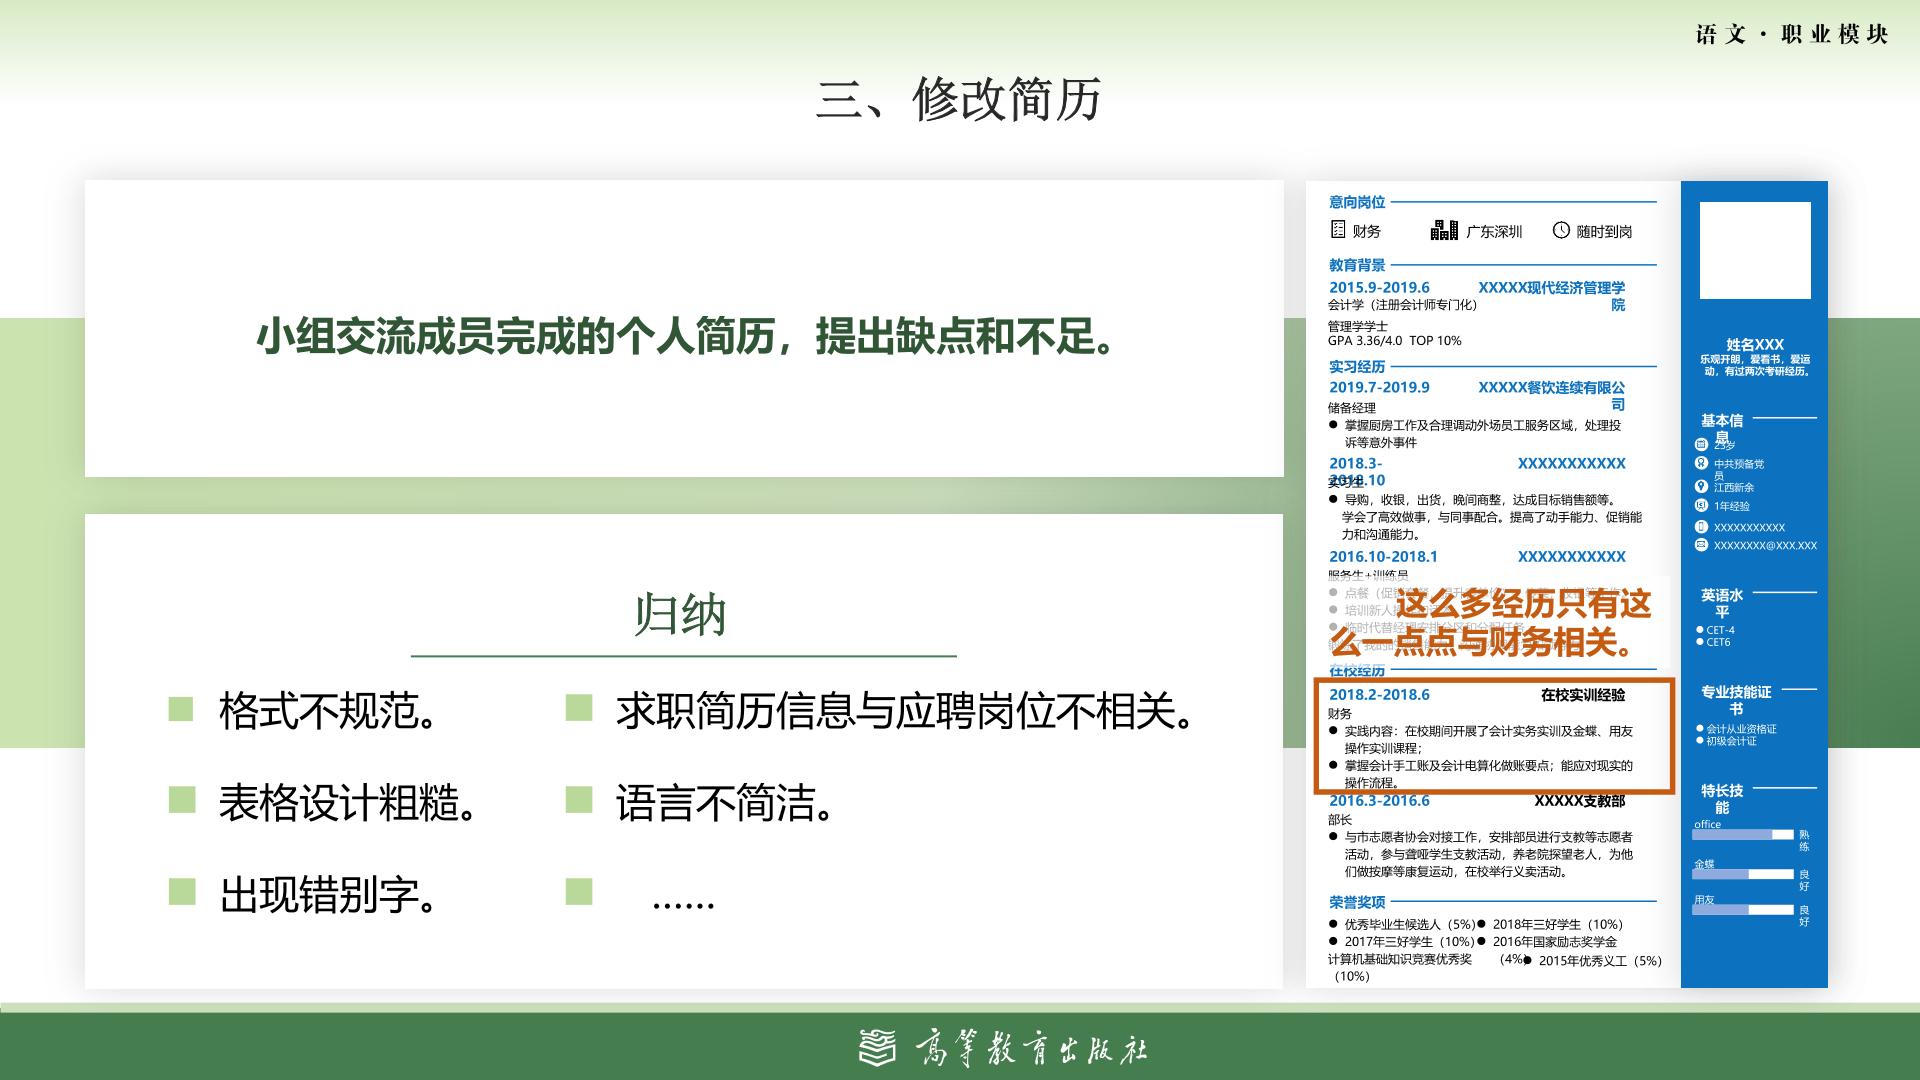The height and width of the screenshot is (1080, 1920).
Task: Click GPA 3.36/4.0 TOP 10% text
Action: (x=1395, y=341)
